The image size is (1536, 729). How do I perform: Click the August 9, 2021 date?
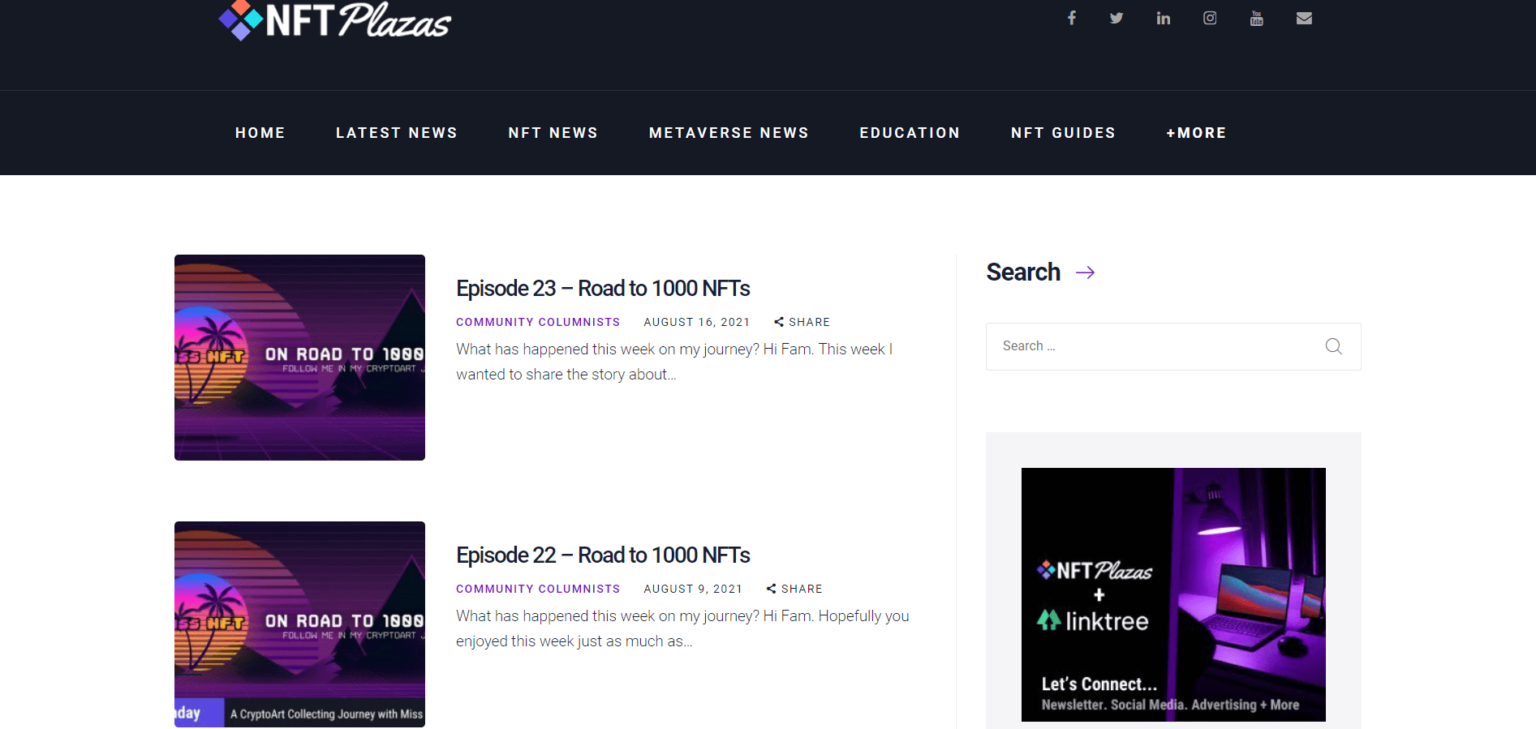coord(693,589)
